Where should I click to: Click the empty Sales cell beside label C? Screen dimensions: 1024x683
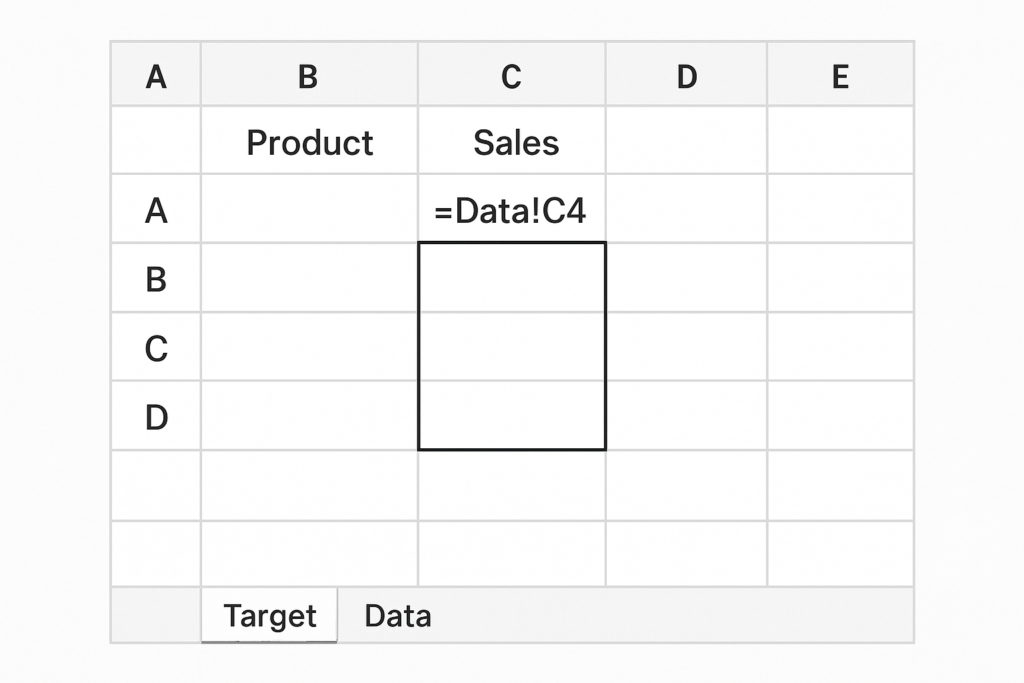coord(511,347)
